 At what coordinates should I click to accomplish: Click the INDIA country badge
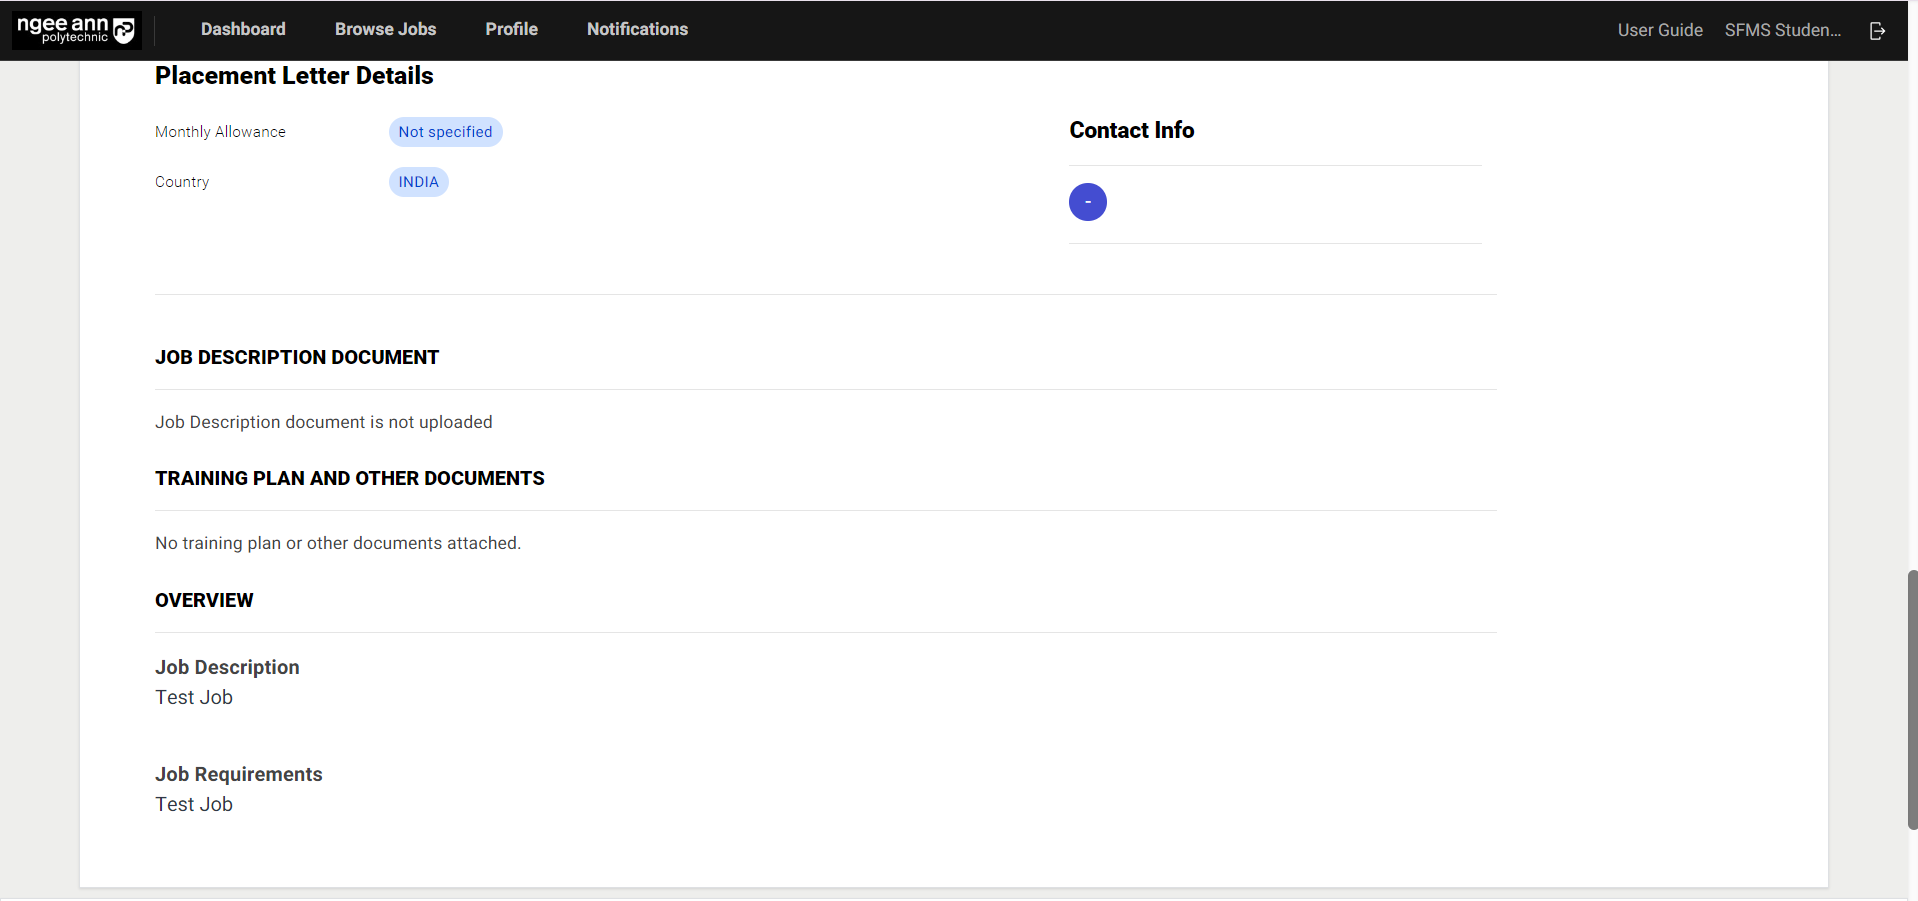pyautogui.click(x=418, y=182)
